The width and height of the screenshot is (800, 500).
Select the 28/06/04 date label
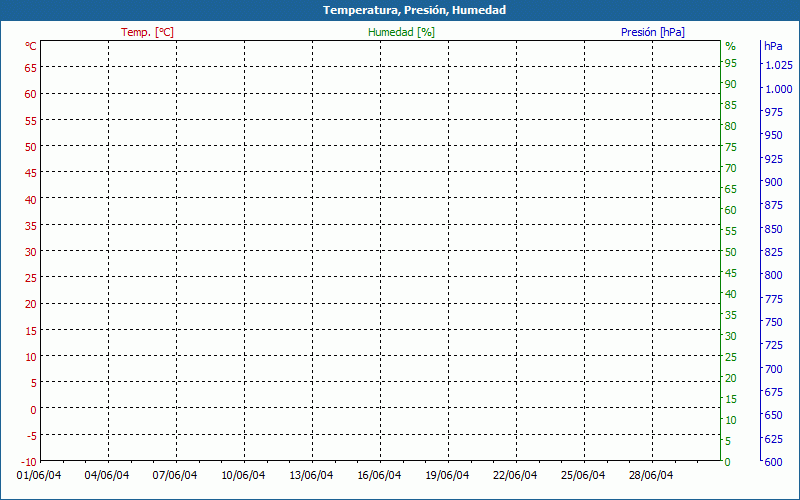651,475
